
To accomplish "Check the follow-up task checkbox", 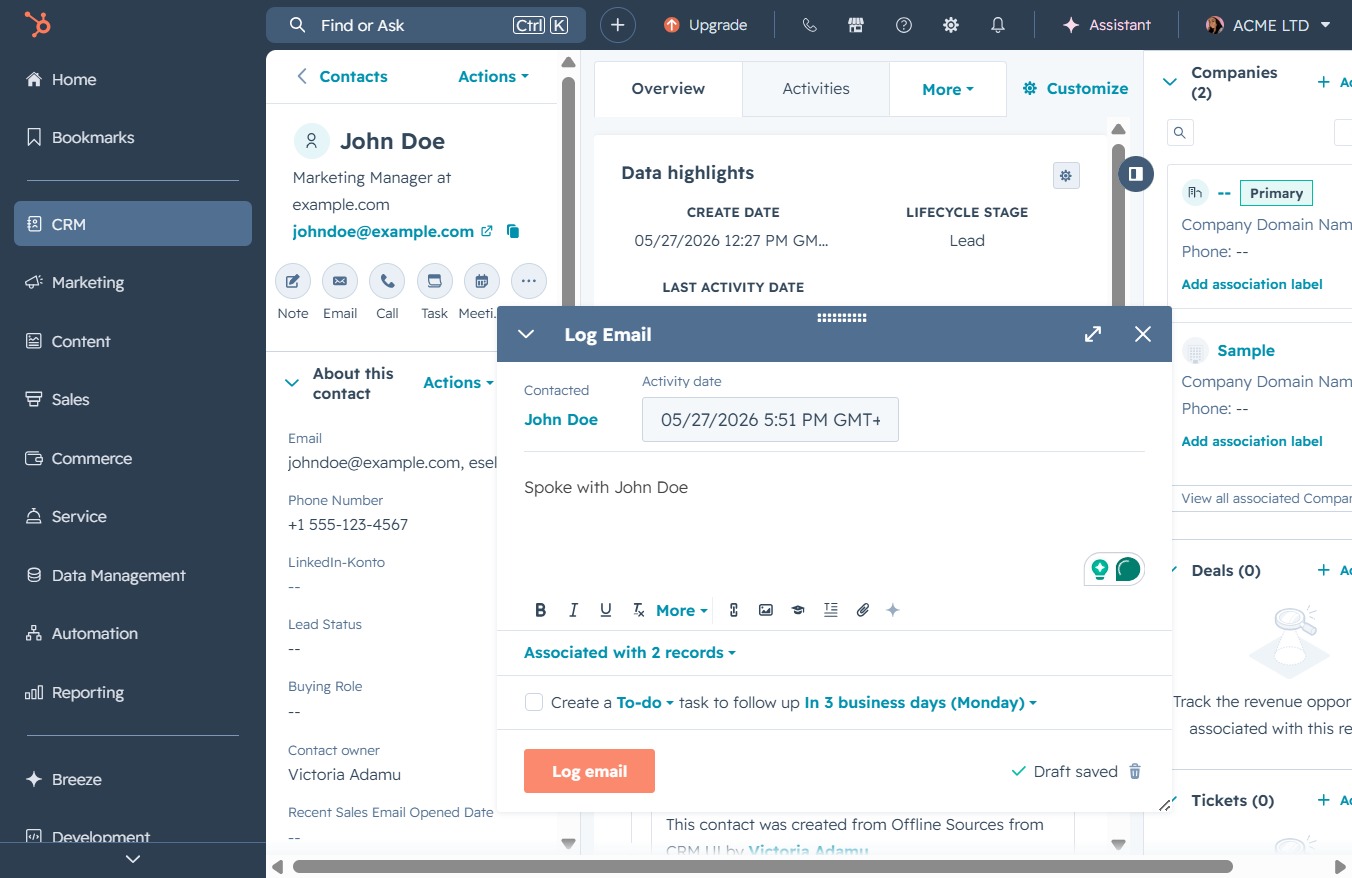I will 534,702.
